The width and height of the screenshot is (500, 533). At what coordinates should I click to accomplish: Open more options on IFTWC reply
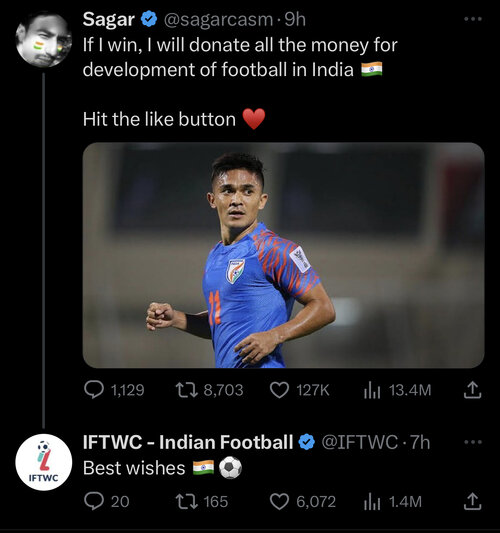click(473, 442)
